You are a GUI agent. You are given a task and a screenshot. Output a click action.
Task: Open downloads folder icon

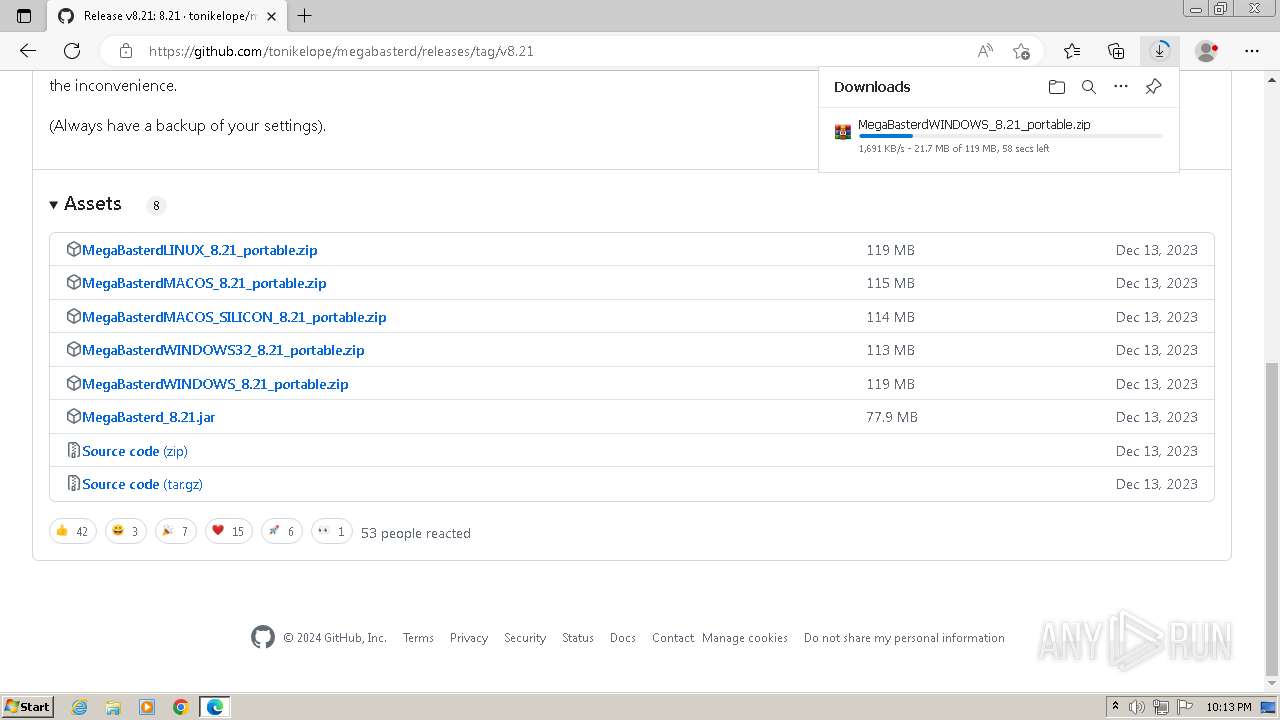[1057, 87]
